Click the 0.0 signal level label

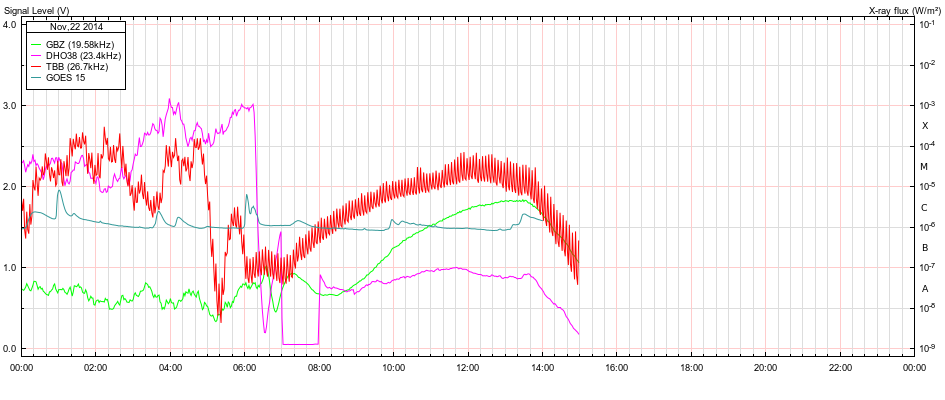coord(10,349)
